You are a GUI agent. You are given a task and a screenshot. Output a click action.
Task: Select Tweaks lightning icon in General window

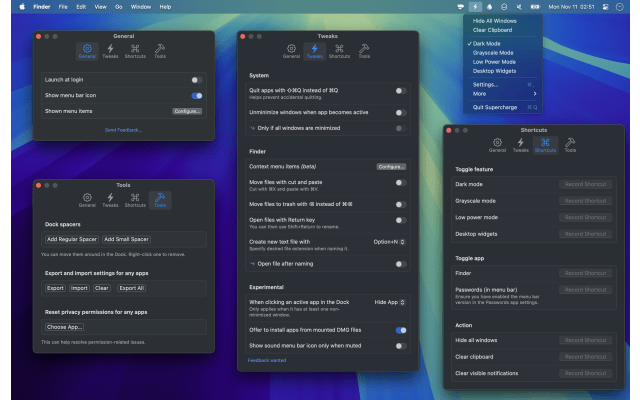pyautogui.click(x=110, y=49)
